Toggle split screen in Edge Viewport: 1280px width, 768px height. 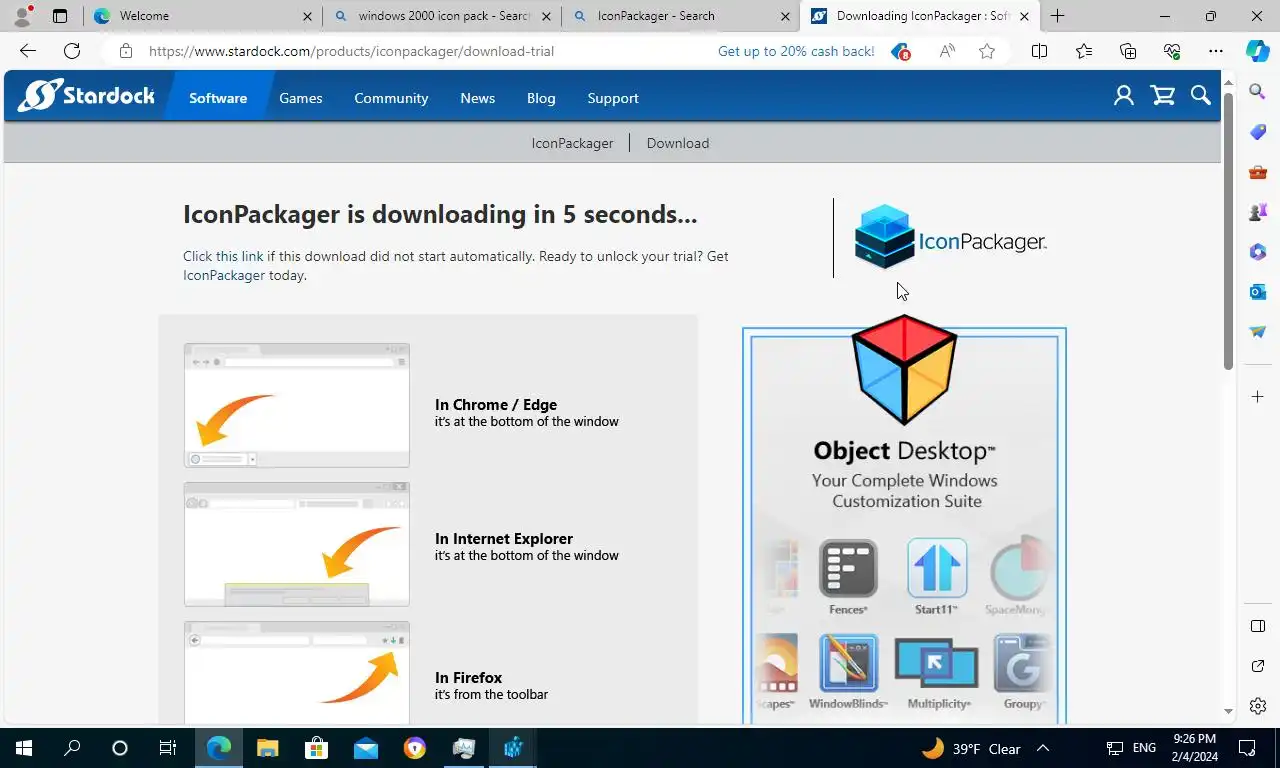(1039, 51)
